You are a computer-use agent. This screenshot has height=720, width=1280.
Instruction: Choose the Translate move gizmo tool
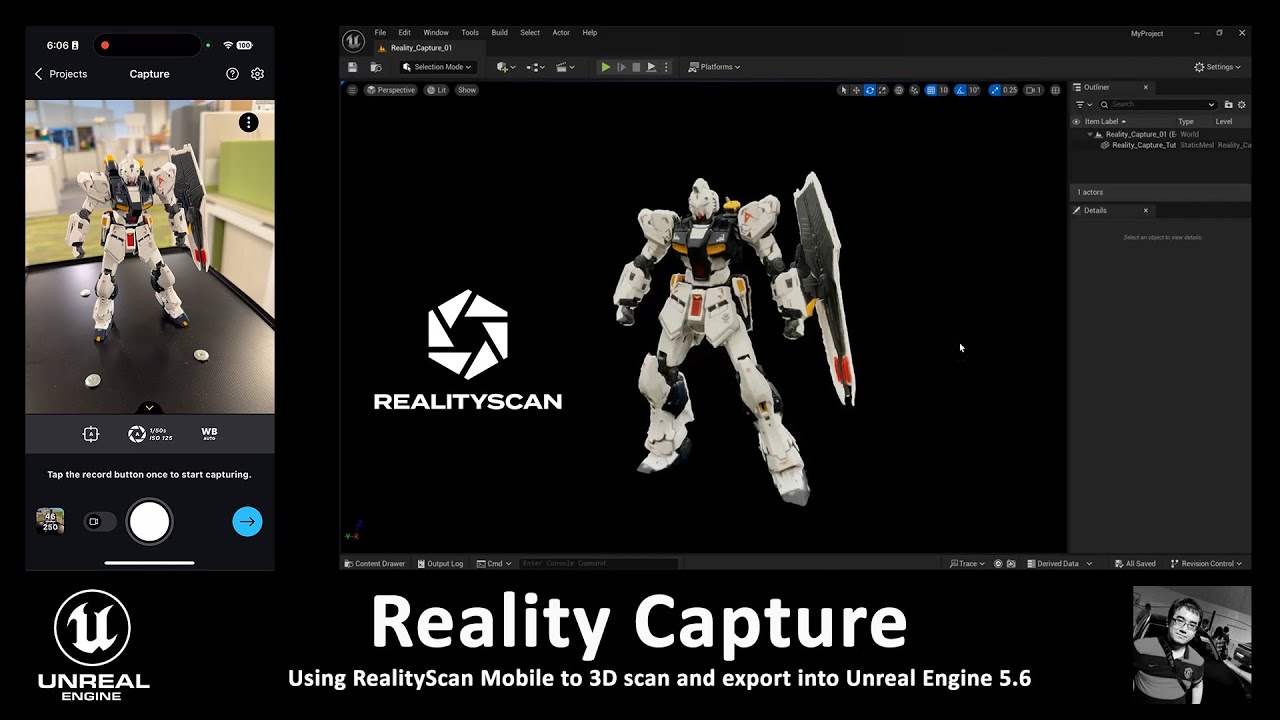[x=856, y=90]
